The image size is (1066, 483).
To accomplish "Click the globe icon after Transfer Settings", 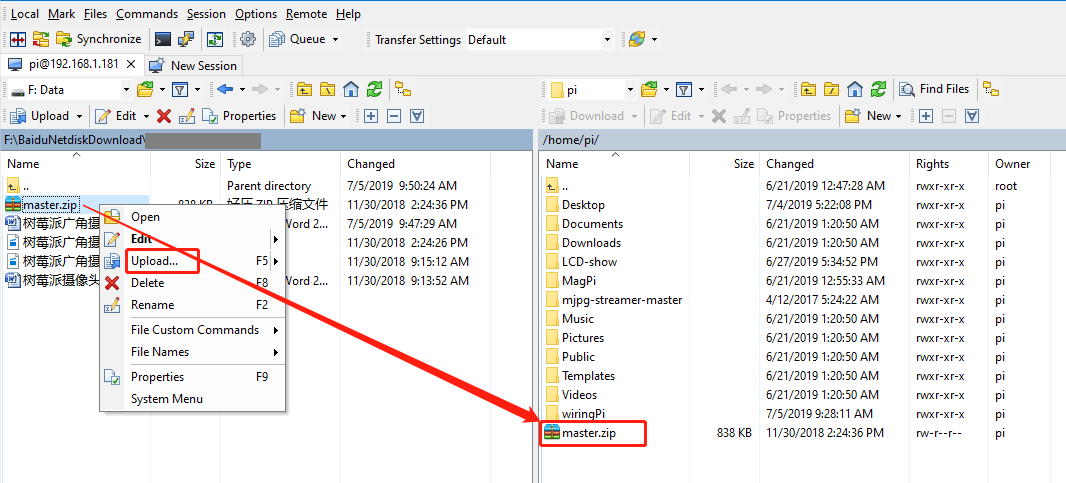I will click(637, 39).
